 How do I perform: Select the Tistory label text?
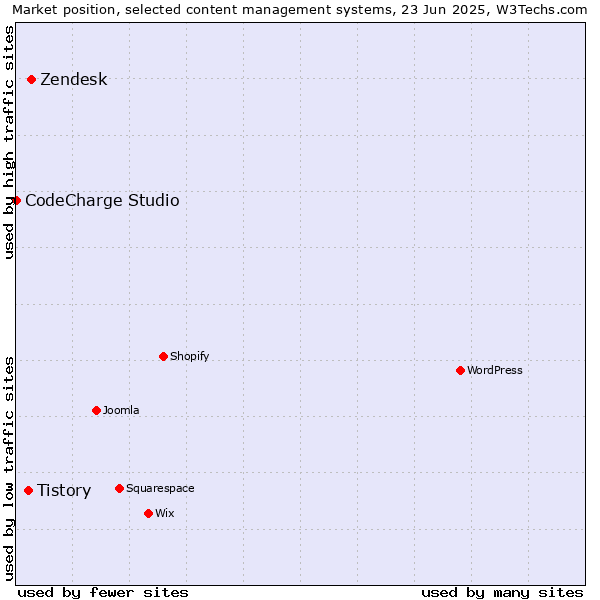click(x=64, y=491)
